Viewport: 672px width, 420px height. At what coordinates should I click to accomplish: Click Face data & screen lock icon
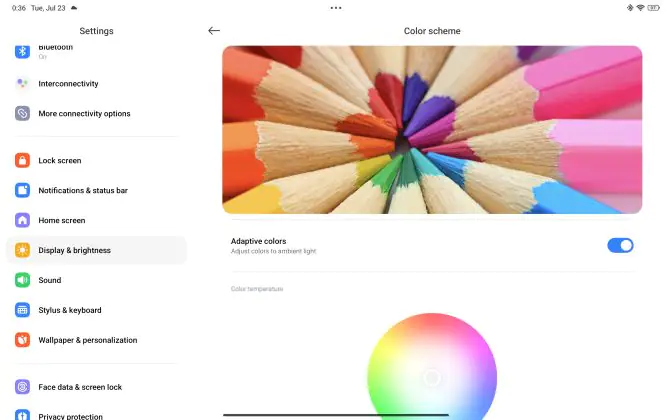point(22,387)
